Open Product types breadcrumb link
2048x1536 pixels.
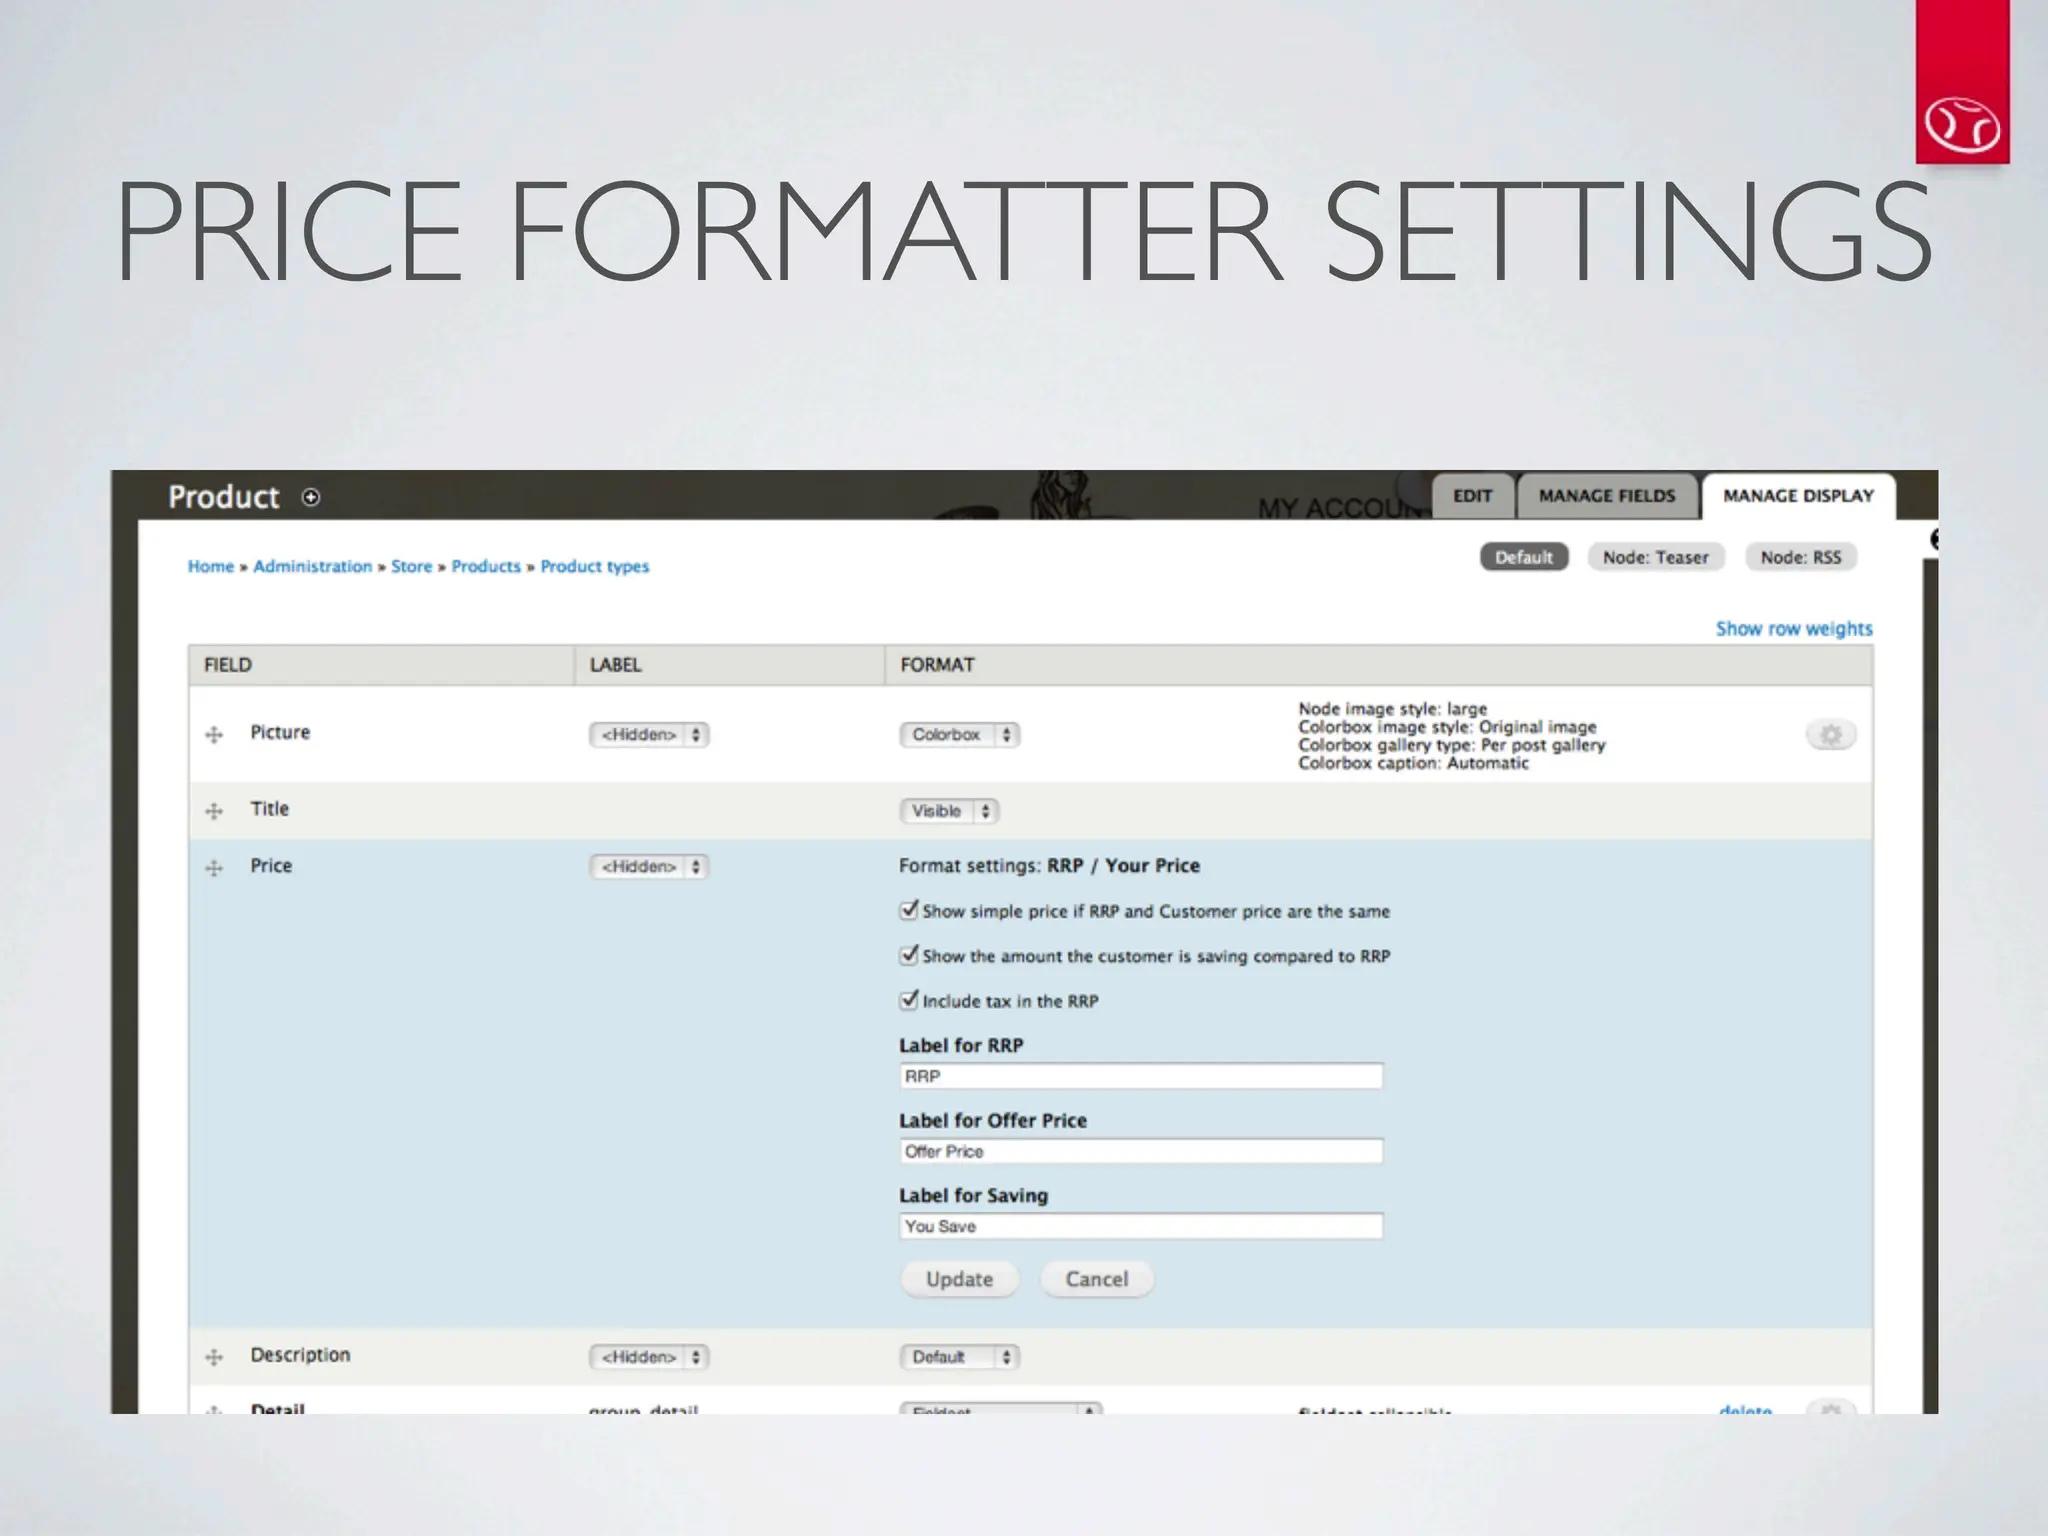595,566
